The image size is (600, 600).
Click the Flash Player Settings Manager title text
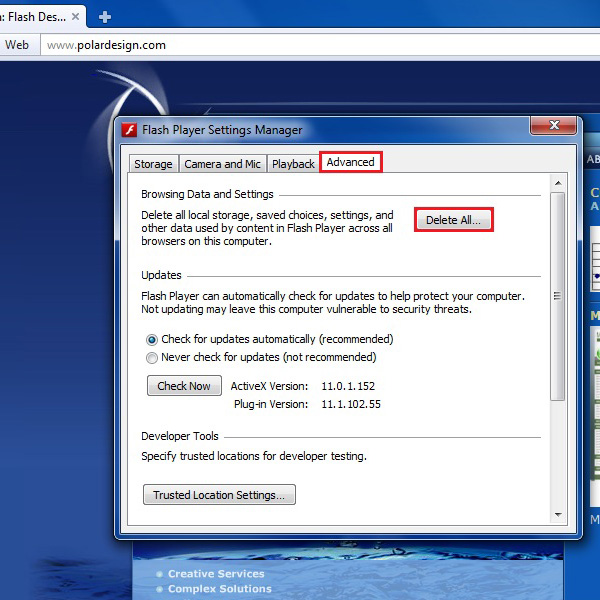click(222, 130)
